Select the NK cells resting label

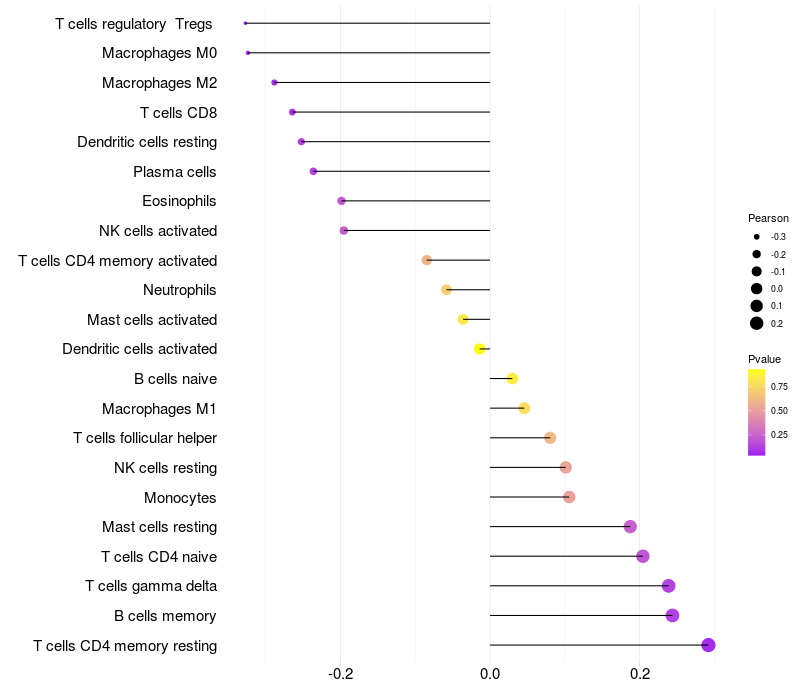(165, 468)
